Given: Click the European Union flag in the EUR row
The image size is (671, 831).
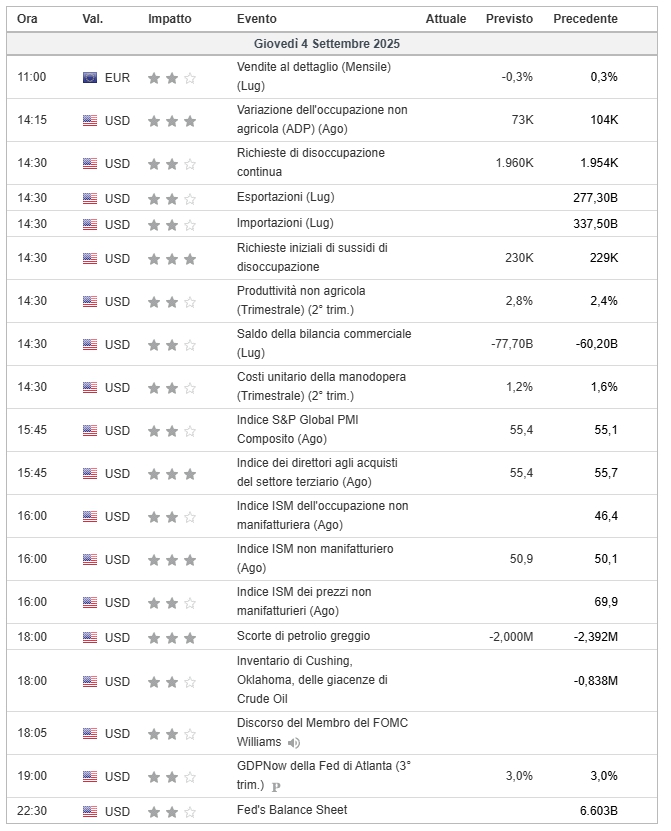Looking at the screenshot, I should click(90, 77).
